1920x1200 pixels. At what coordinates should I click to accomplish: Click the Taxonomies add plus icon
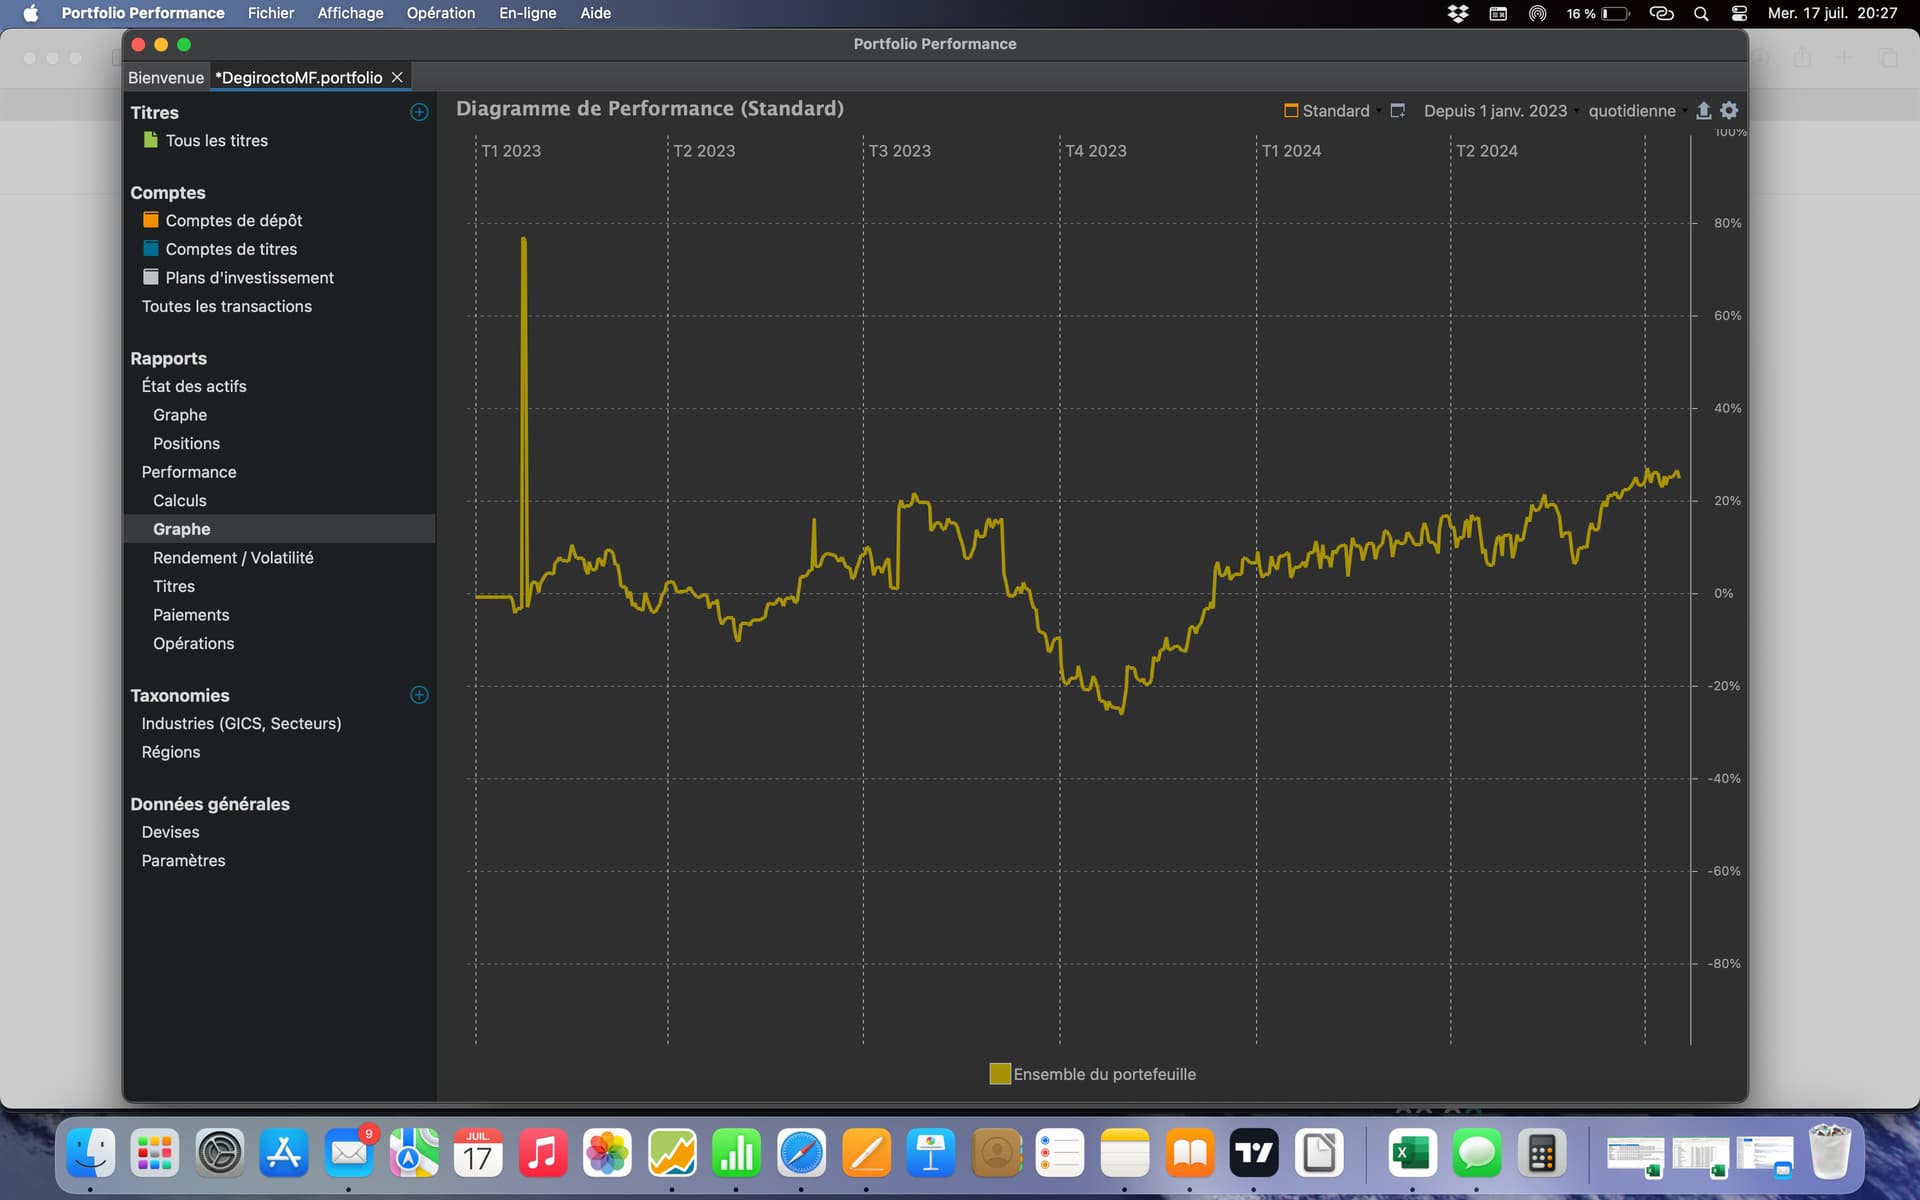coord(419,695)
